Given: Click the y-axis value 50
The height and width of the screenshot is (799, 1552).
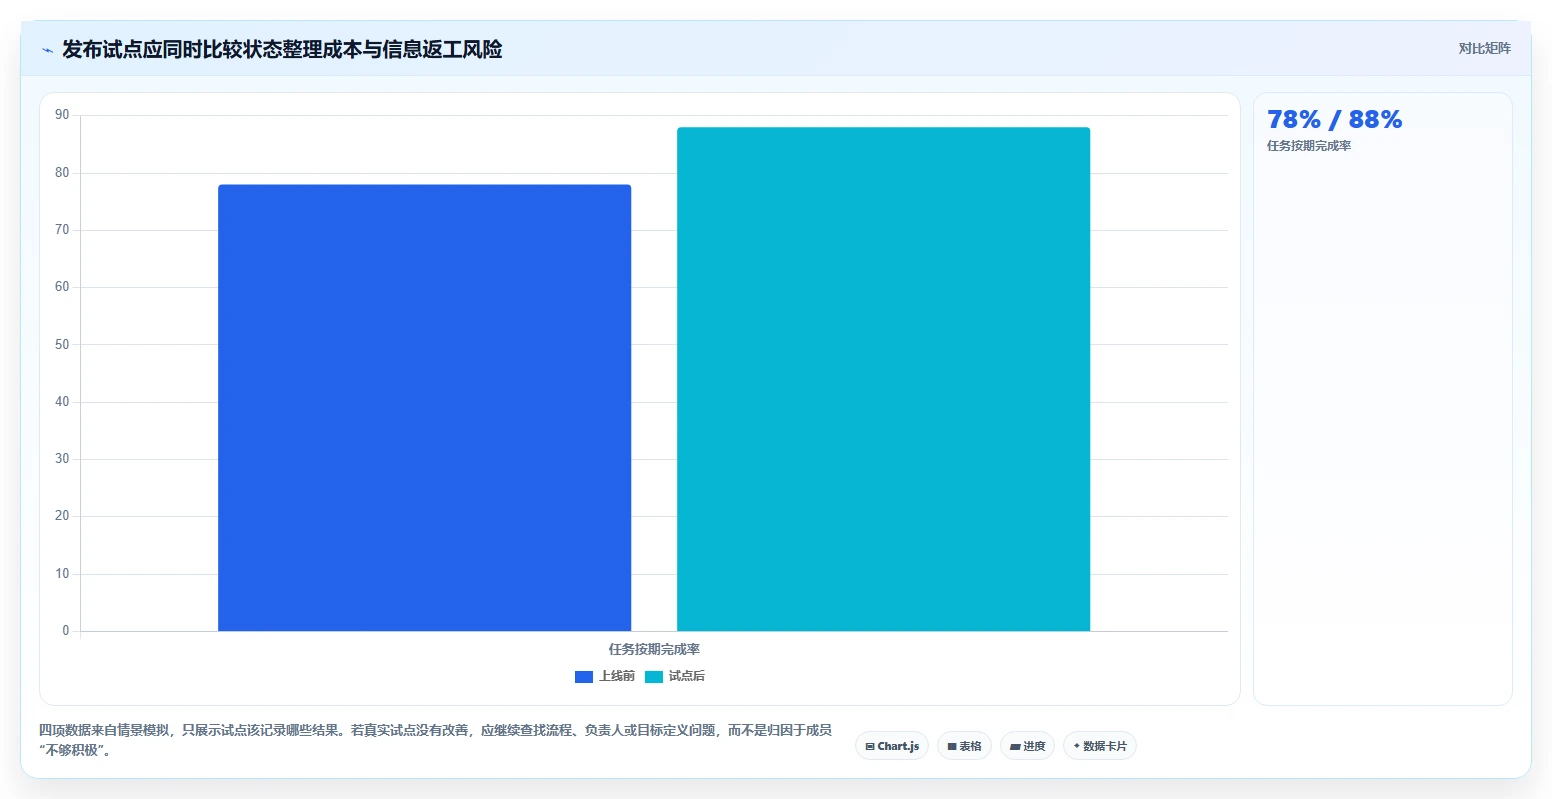Looking at the screenshot, I should pyautogui.click(x=62, y=345).
